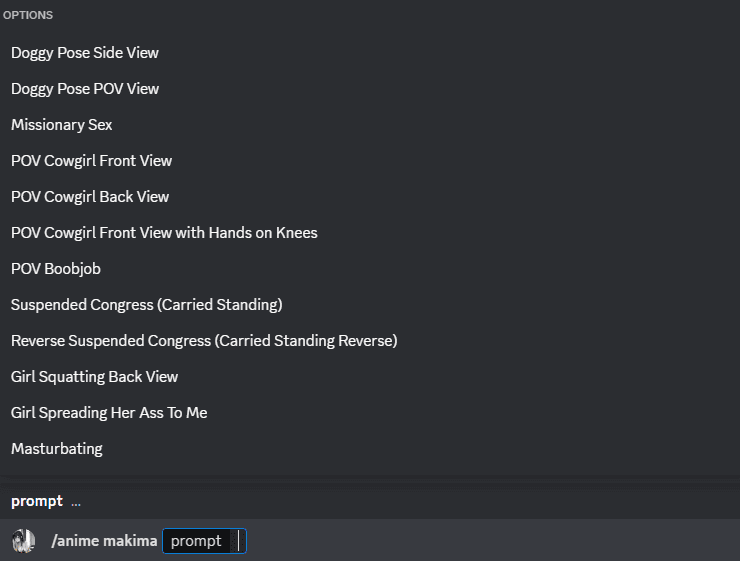Choose the 'Doggy Pose POV View' option
This screenshot has width=740, height=561.
(x=85, y=88)
